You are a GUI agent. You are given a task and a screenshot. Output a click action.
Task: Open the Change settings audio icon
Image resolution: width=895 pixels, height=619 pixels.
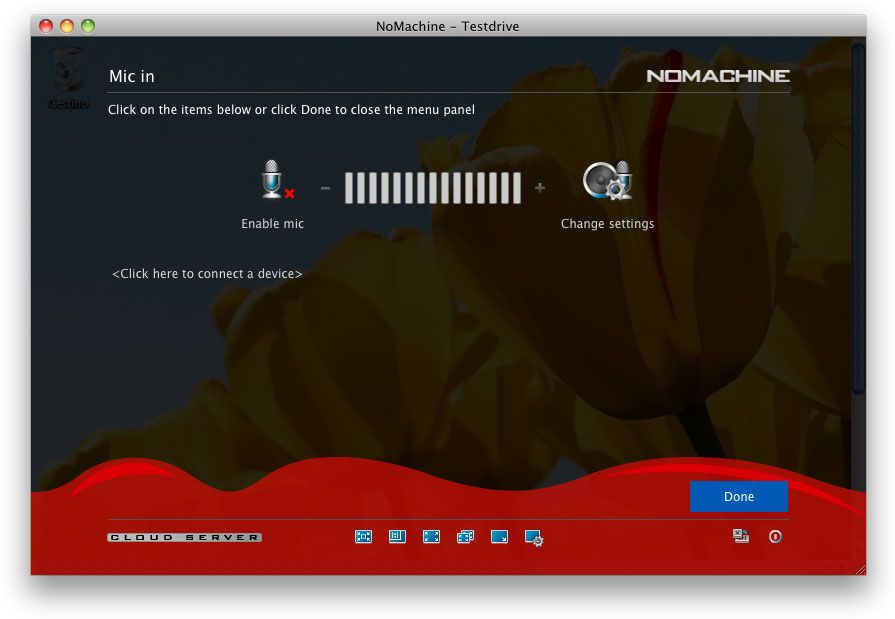pos(607,181)
